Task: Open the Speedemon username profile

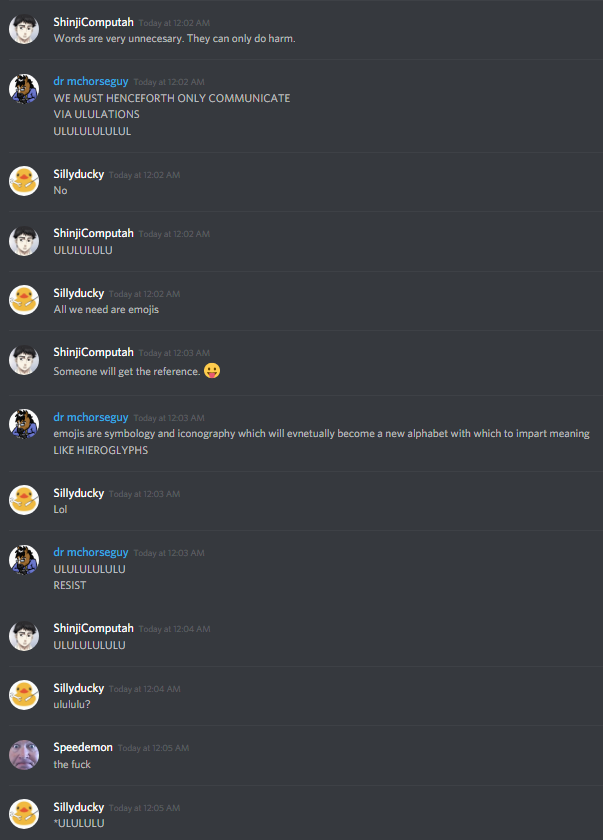Action: [83, 747]
